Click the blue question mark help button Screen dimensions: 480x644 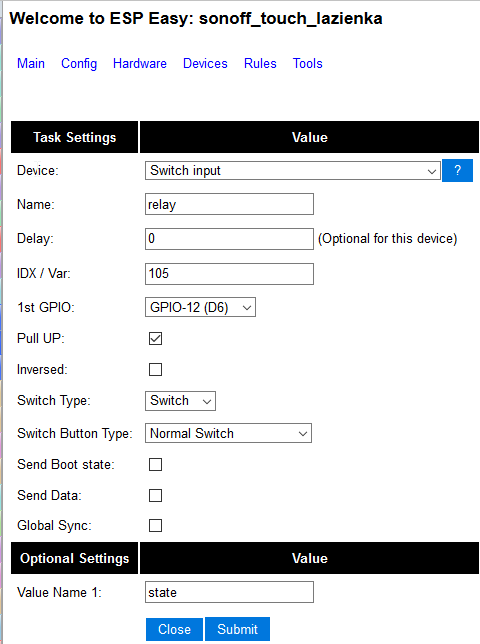click(457, 170)
